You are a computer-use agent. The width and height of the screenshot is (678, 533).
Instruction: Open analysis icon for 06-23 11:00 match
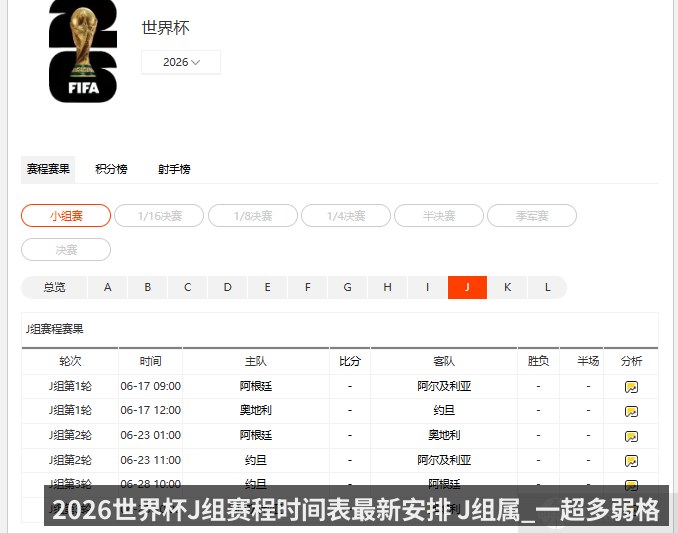pos(631,461)
